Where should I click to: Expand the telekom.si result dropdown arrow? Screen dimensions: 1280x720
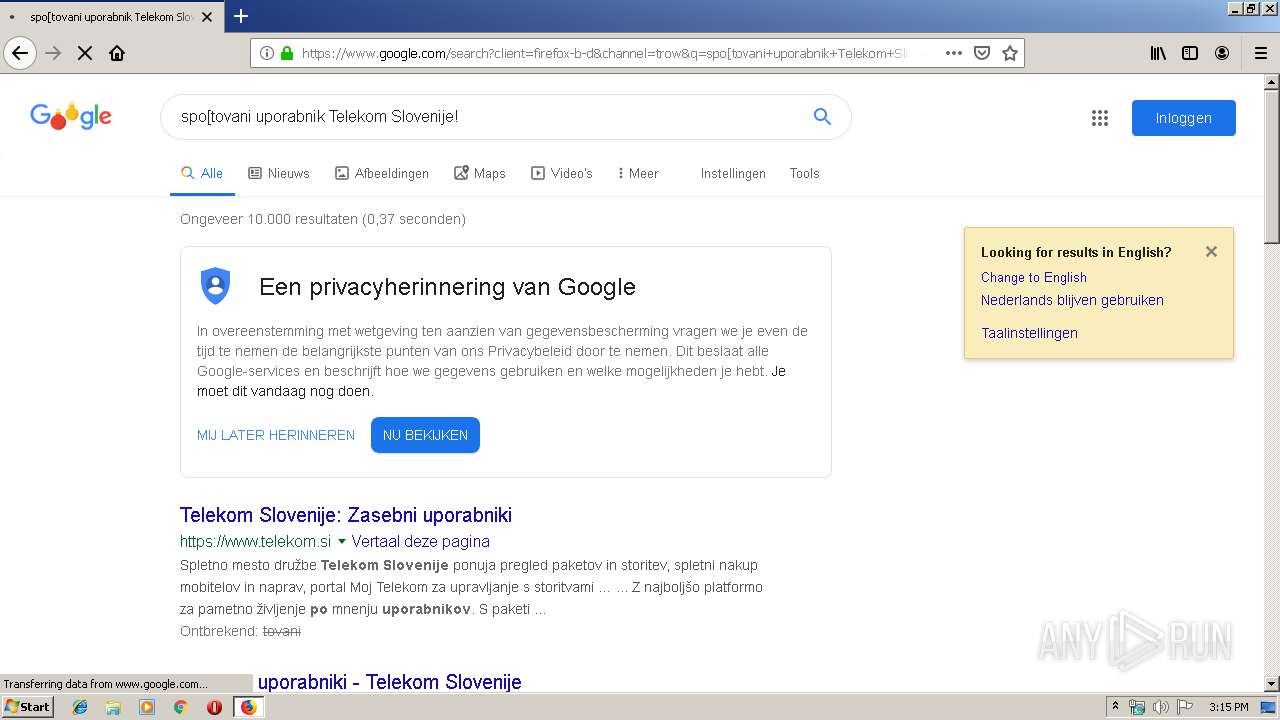(341, 542)
